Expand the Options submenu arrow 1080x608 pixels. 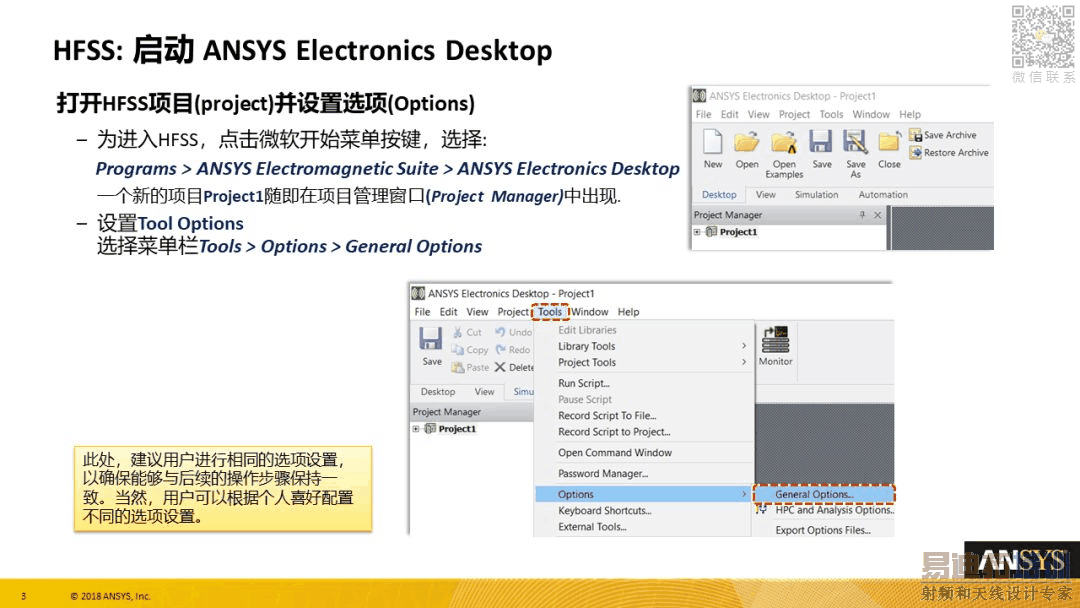pos(744,494)
